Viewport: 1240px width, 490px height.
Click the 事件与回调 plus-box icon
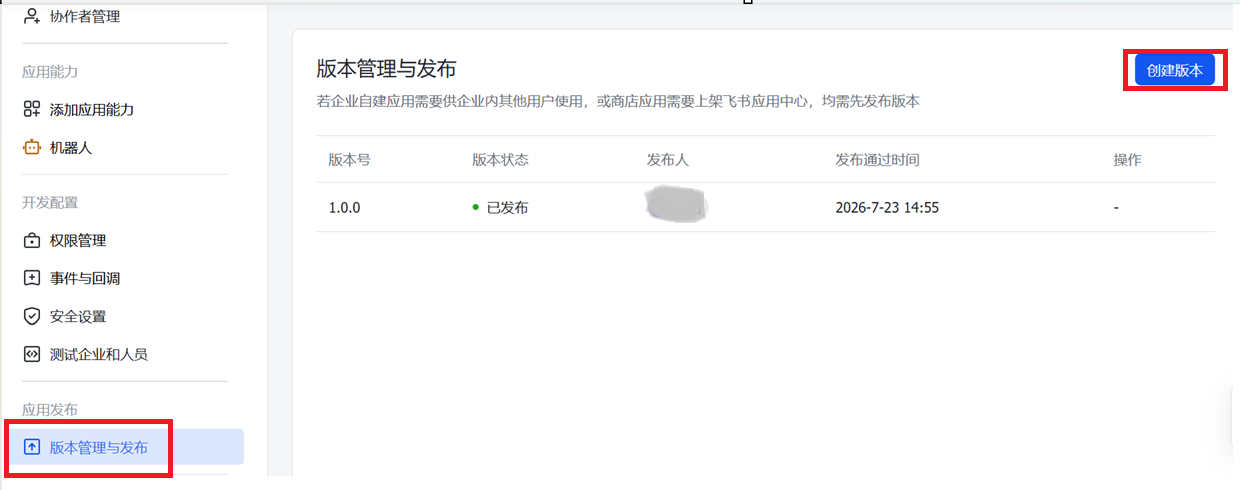tap(32, 278)
